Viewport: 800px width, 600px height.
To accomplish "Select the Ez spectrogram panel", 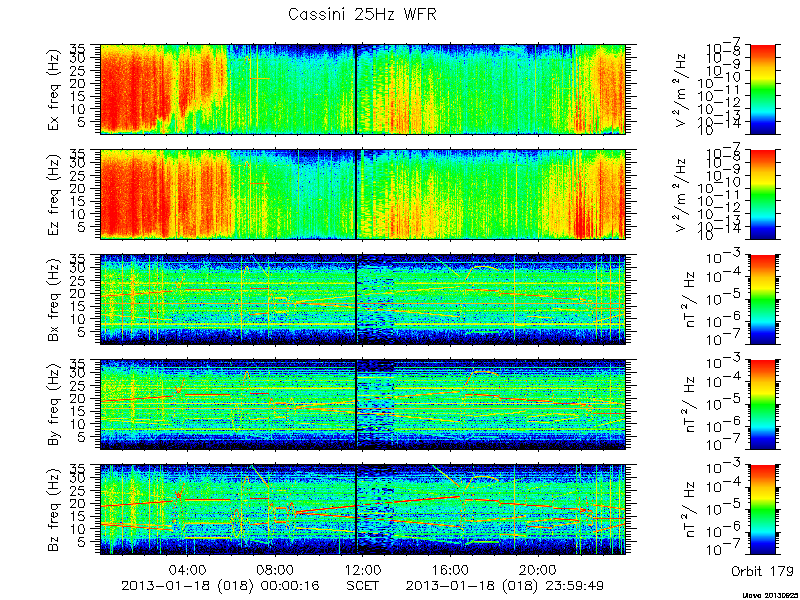I will pyautogui.click(x=363, y=194).
